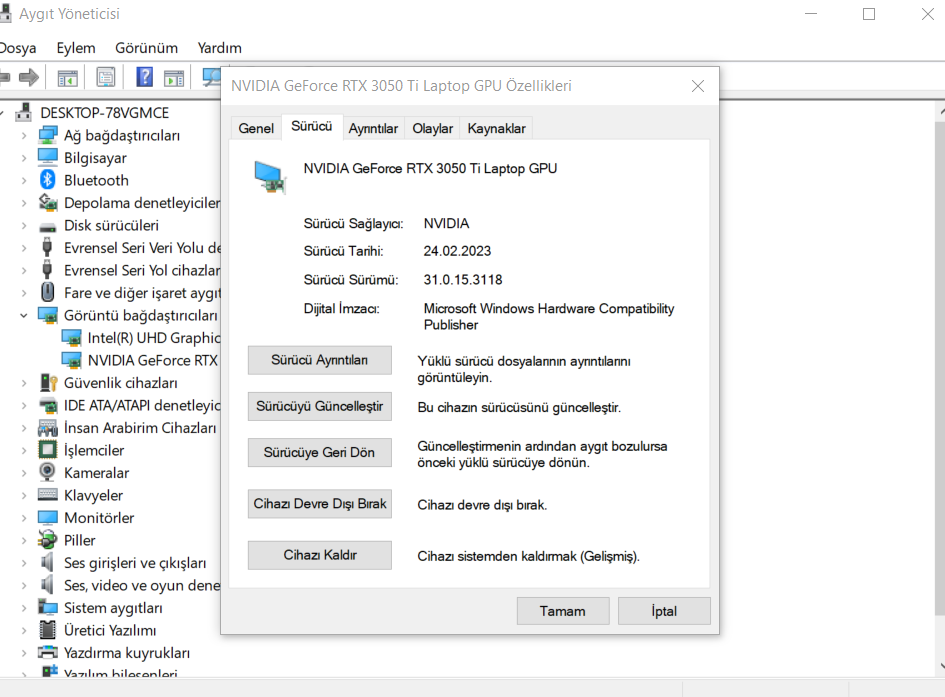This screenshot has width=945, height=697.
Task: Switch to the Genel tab
Action: click(x=256, y=128)
